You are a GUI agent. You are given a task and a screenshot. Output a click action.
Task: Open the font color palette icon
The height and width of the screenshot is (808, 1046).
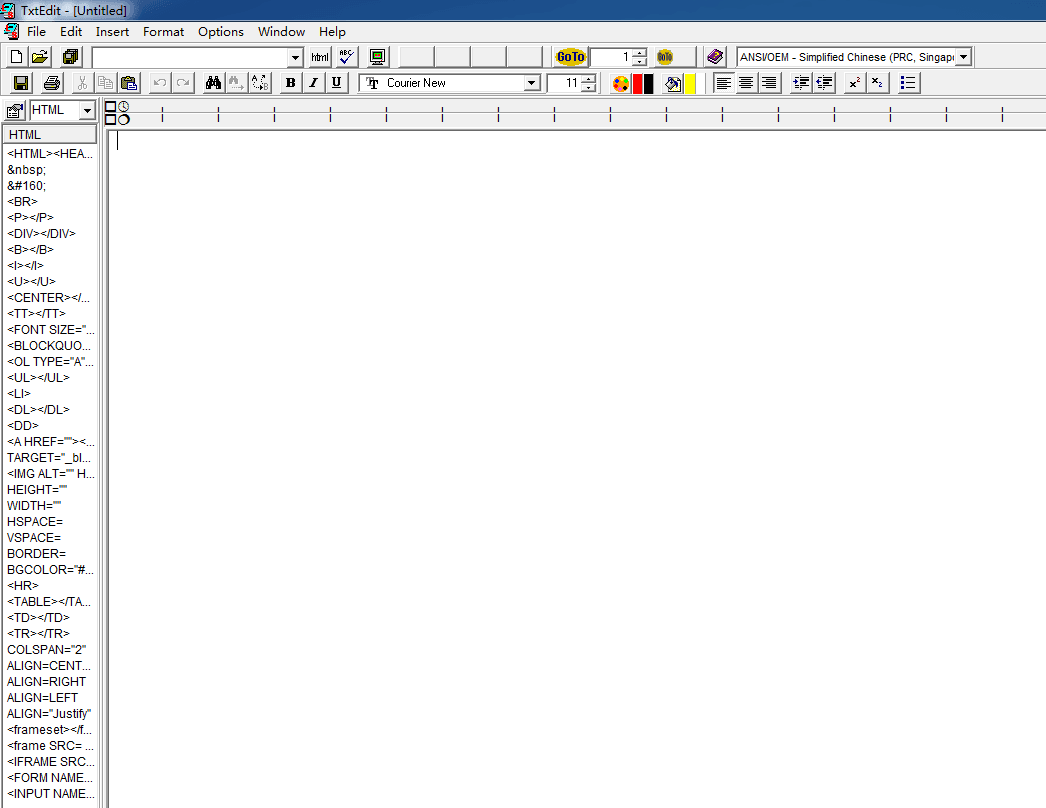[620, 83]
